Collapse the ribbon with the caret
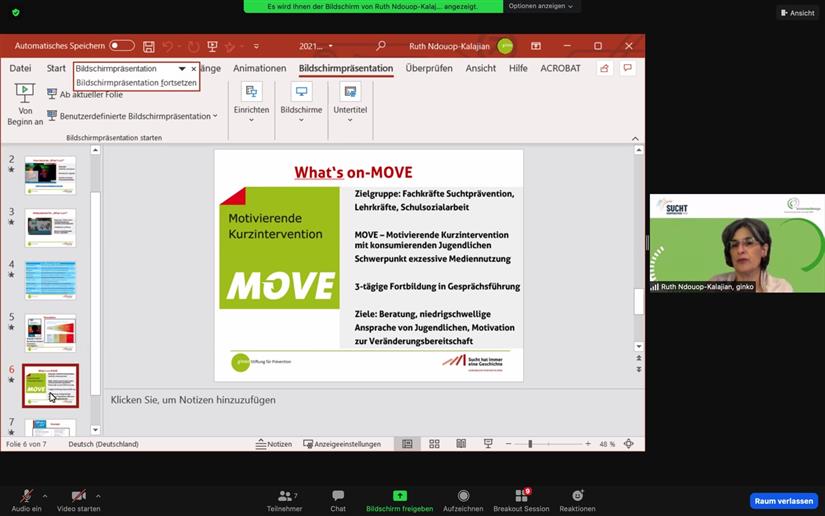This screenshot has height=516, width=825. (x=635, y=138)
